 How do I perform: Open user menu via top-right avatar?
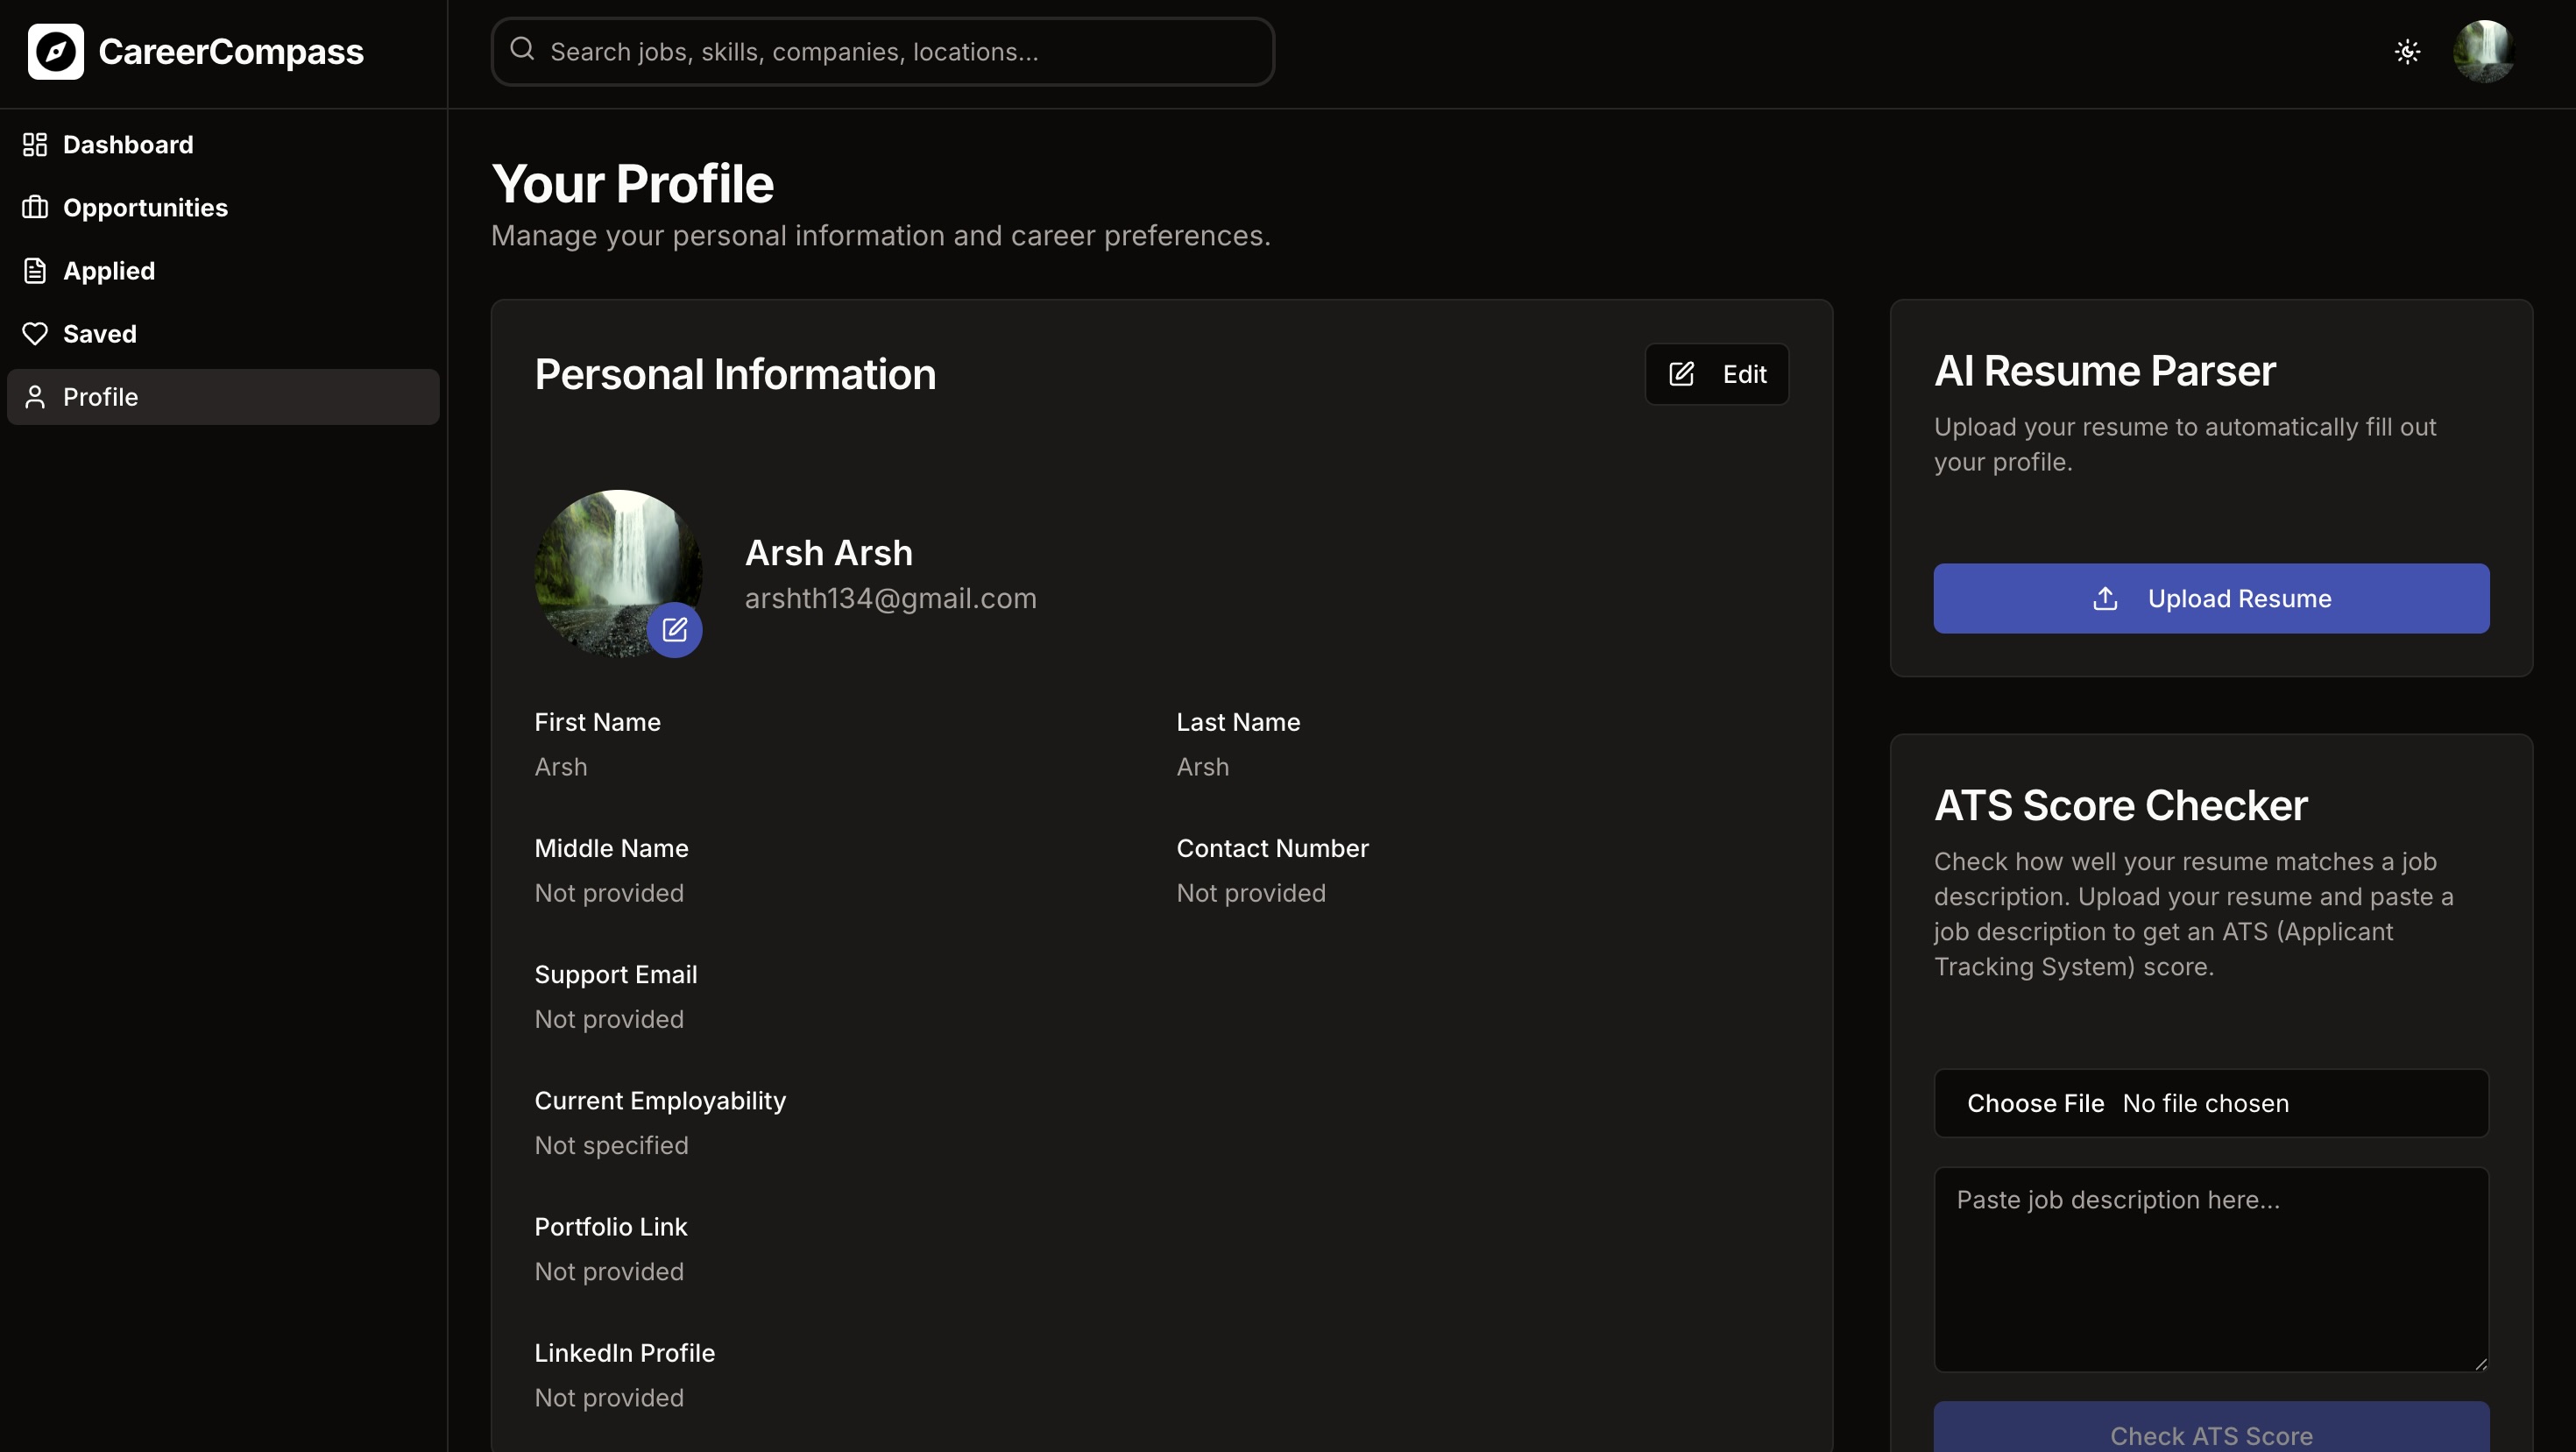pos(2483,51)
